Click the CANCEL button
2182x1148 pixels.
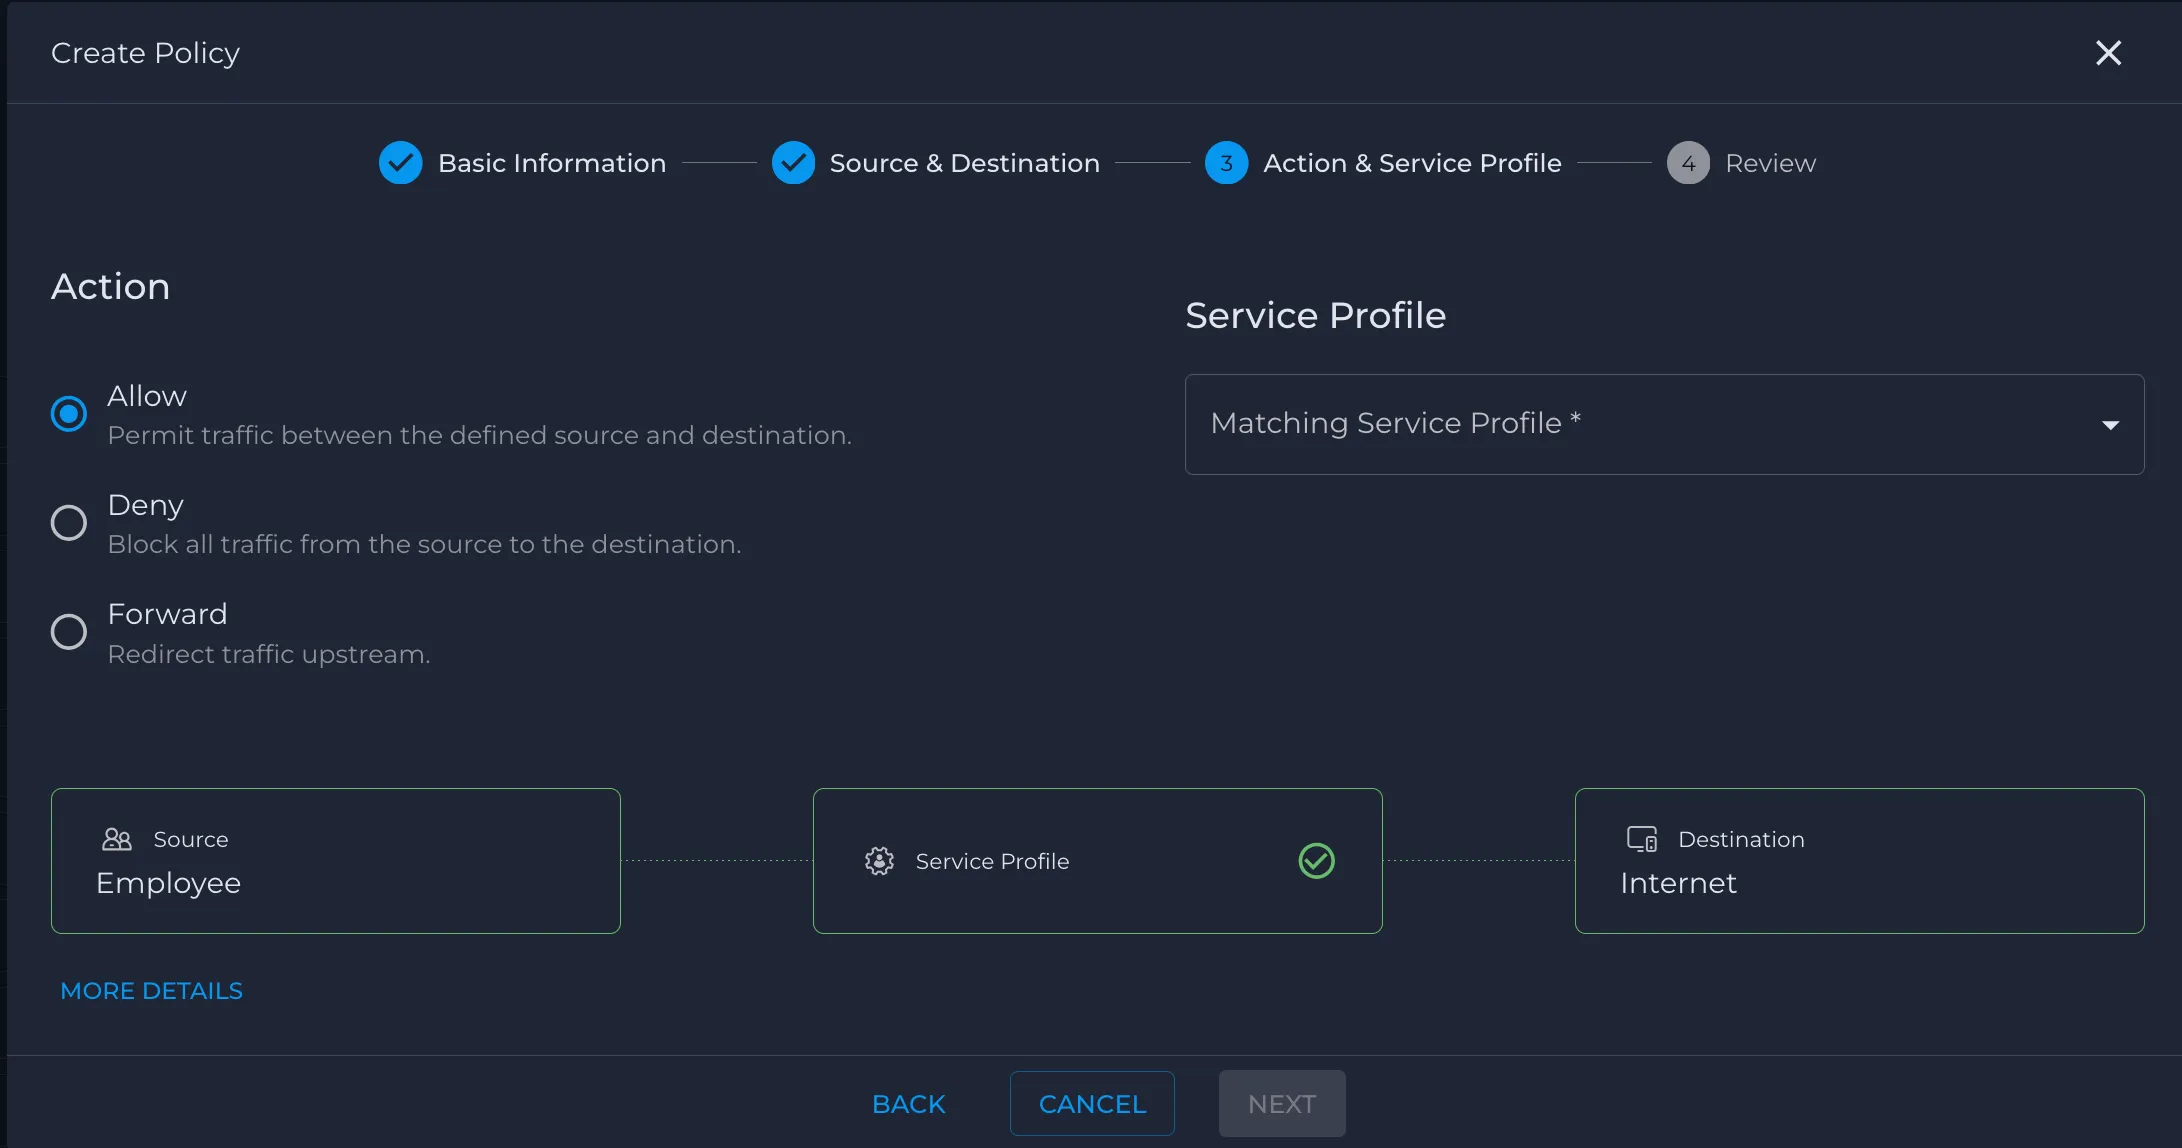[x=1092, y=1104]
